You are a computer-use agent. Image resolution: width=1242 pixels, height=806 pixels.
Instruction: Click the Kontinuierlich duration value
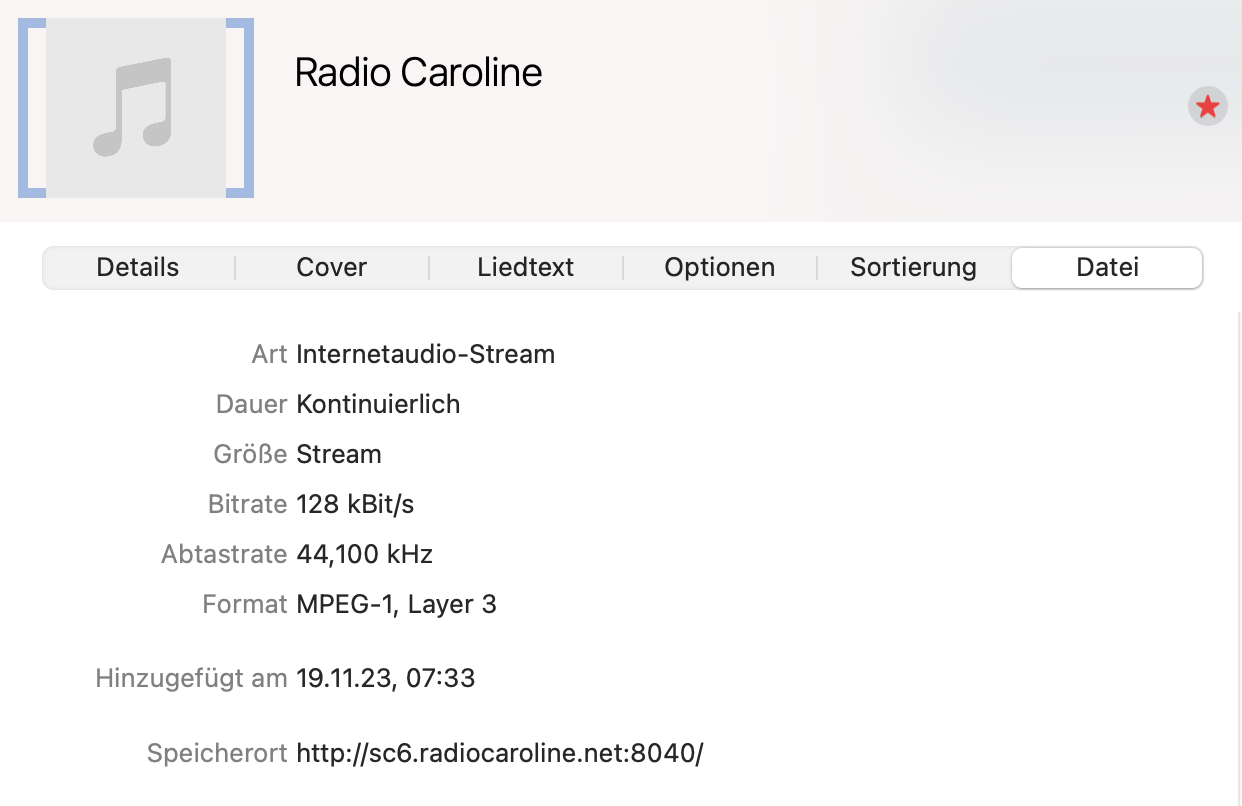tap(378, 404)
